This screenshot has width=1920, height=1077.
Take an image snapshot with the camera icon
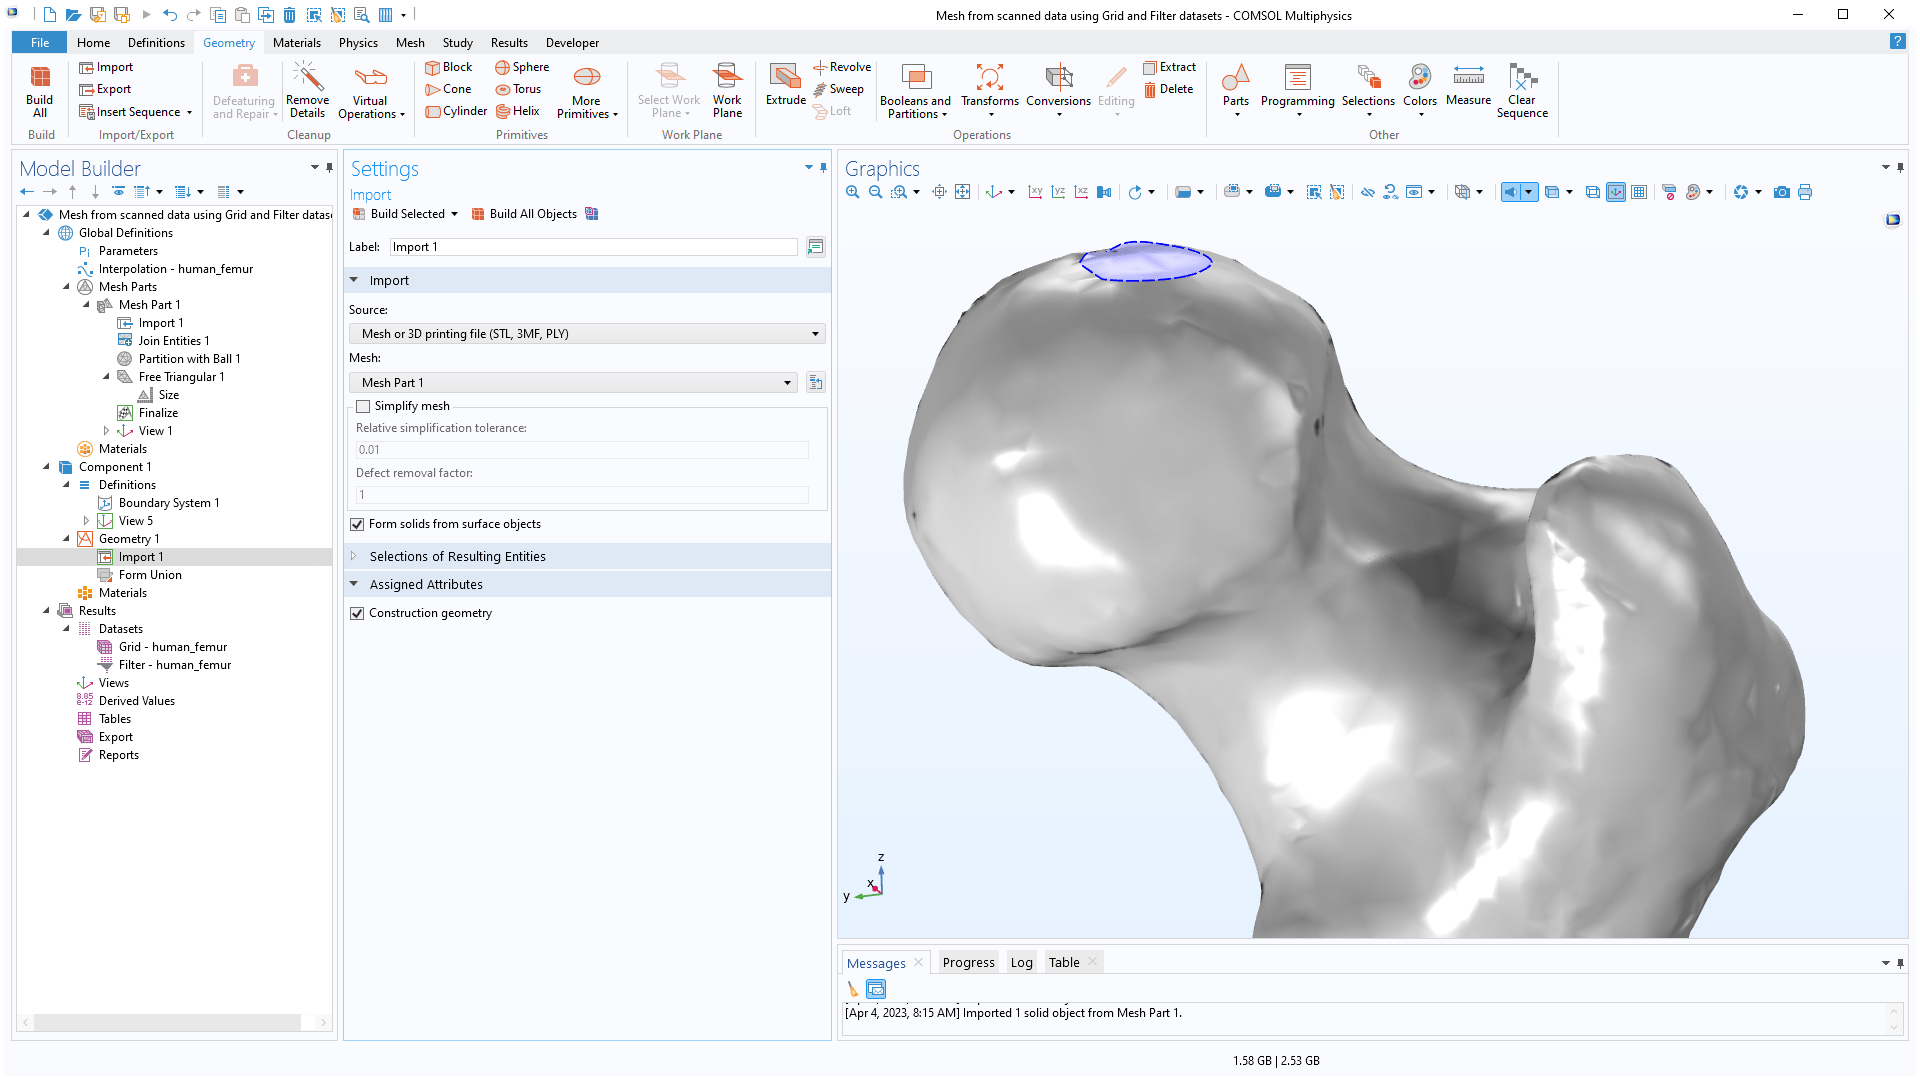tap(1782, 191)
